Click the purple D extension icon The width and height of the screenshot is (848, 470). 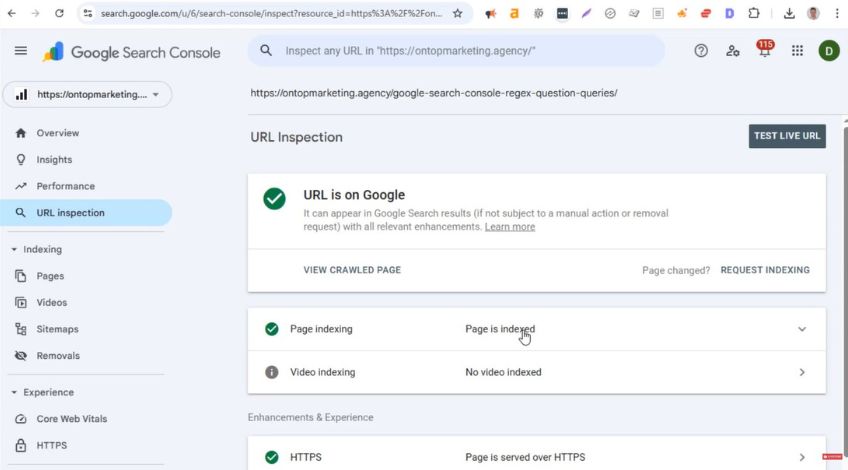(x=729, y=13)
